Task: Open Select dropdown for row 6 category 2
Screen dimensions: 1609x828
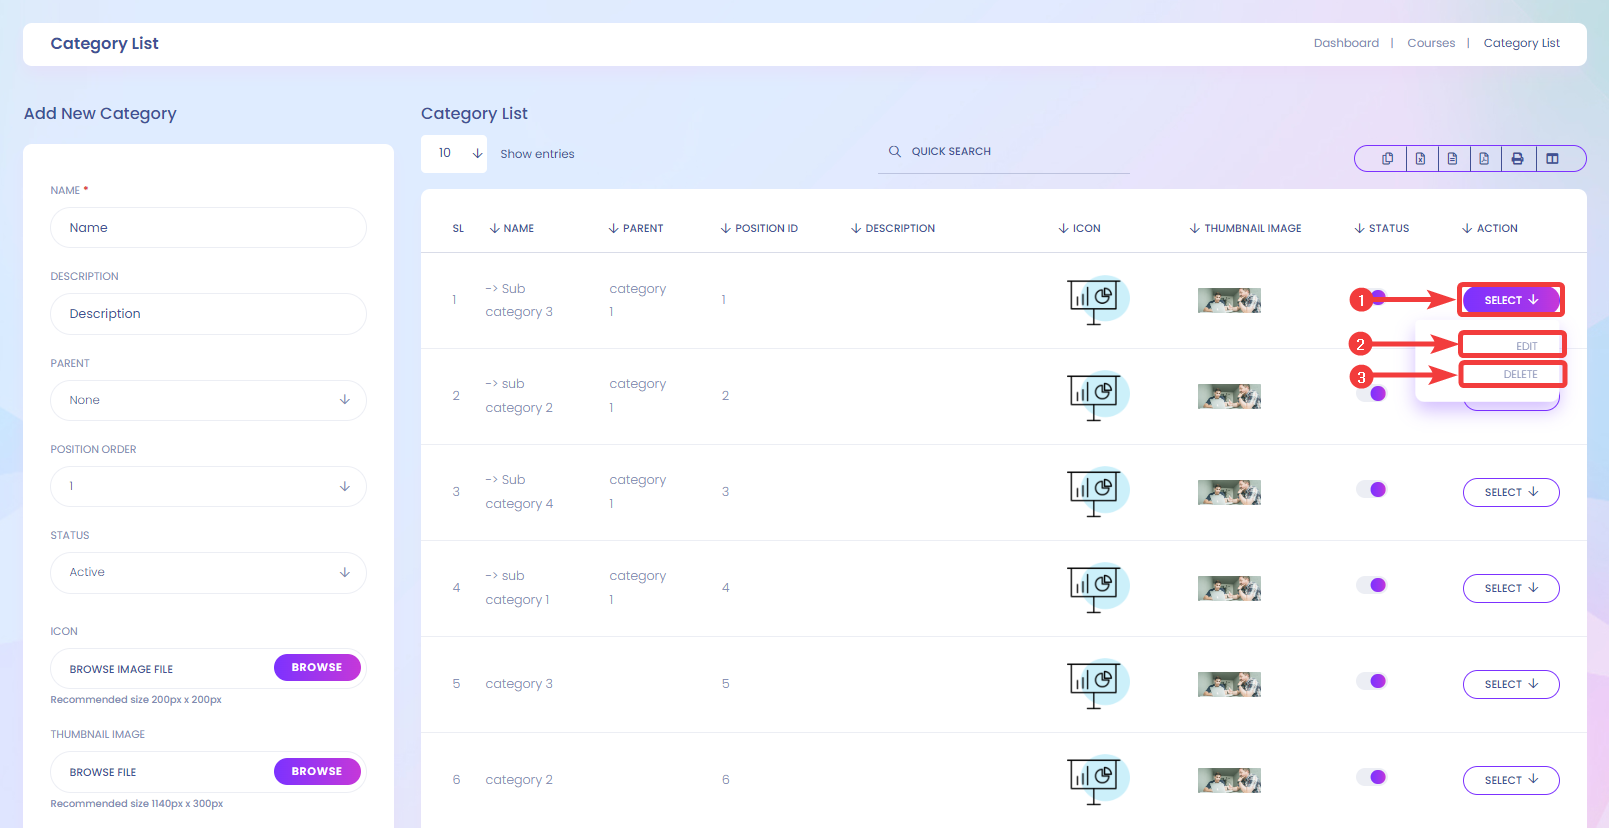Action: 1511,780
